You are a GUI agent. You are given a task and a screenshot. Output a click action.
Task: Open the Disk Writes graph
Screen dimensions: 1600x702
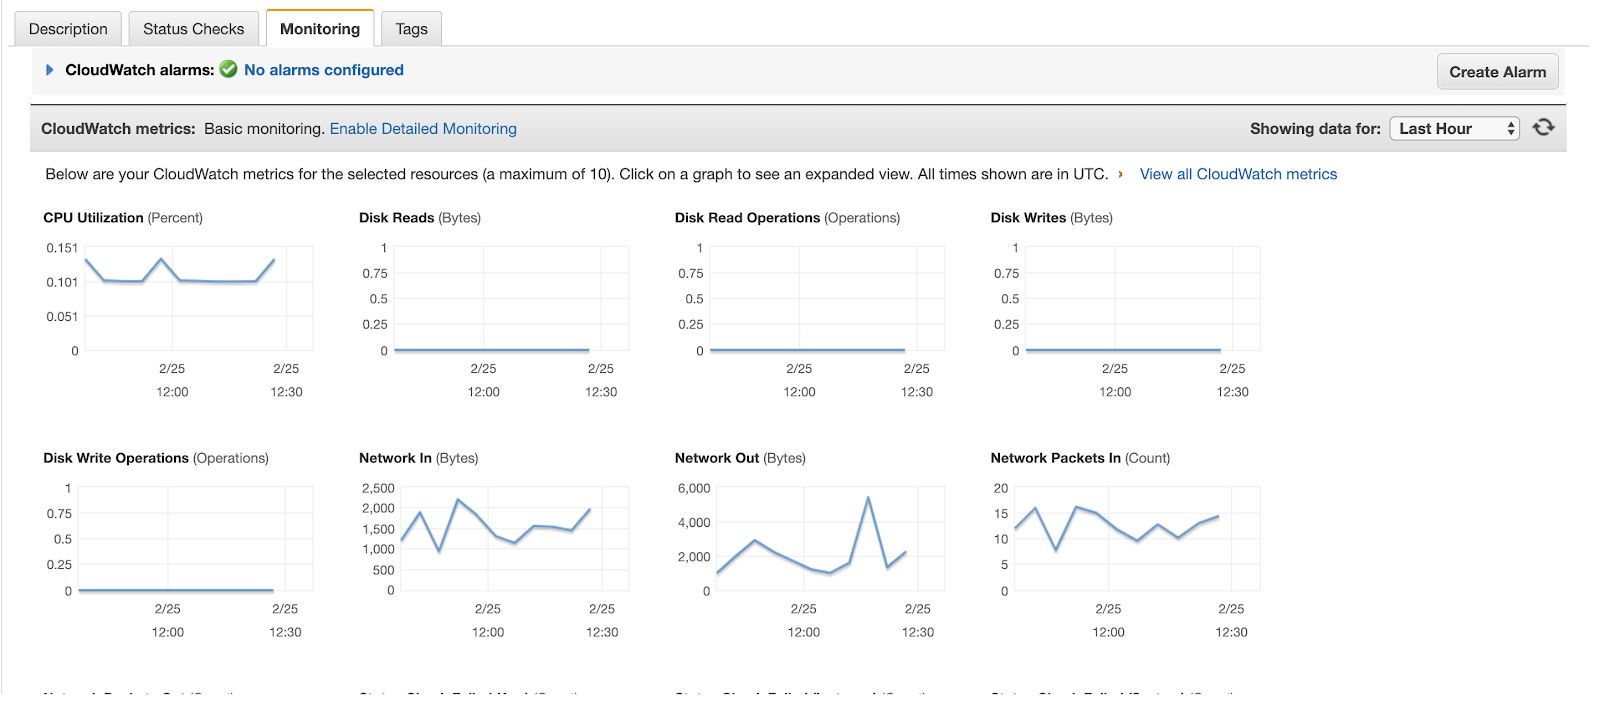tap(1142, 299)
